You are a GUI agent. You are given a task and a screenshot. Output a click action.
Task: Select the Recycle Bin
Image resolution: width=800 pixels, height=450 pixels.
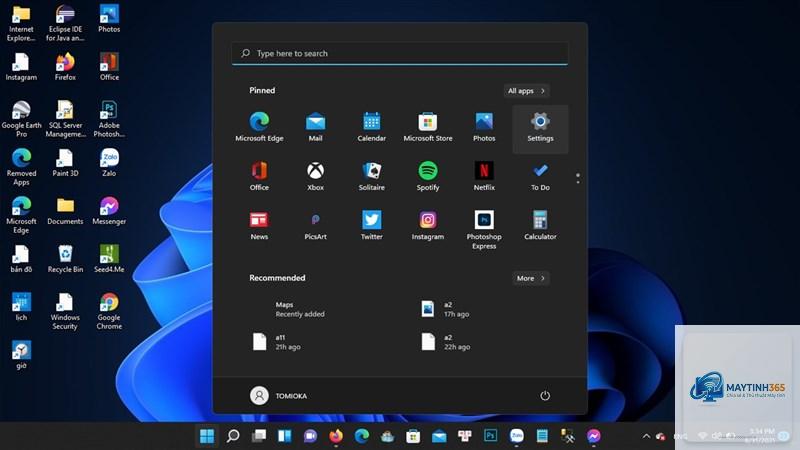pos(65,259)
